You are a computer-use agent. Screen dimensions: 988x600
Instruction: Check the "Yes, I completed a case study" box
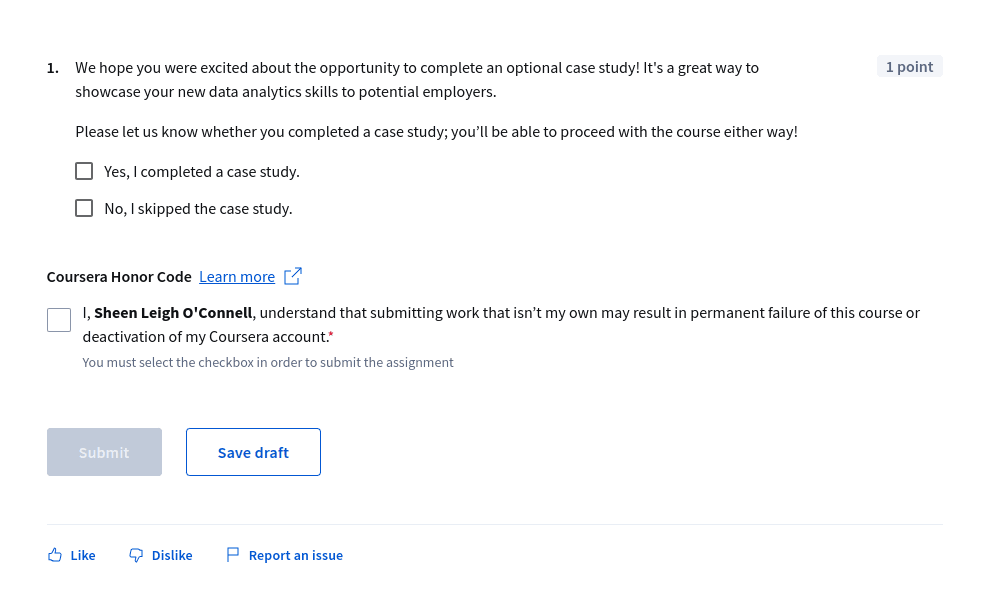[x=84, y=171]
